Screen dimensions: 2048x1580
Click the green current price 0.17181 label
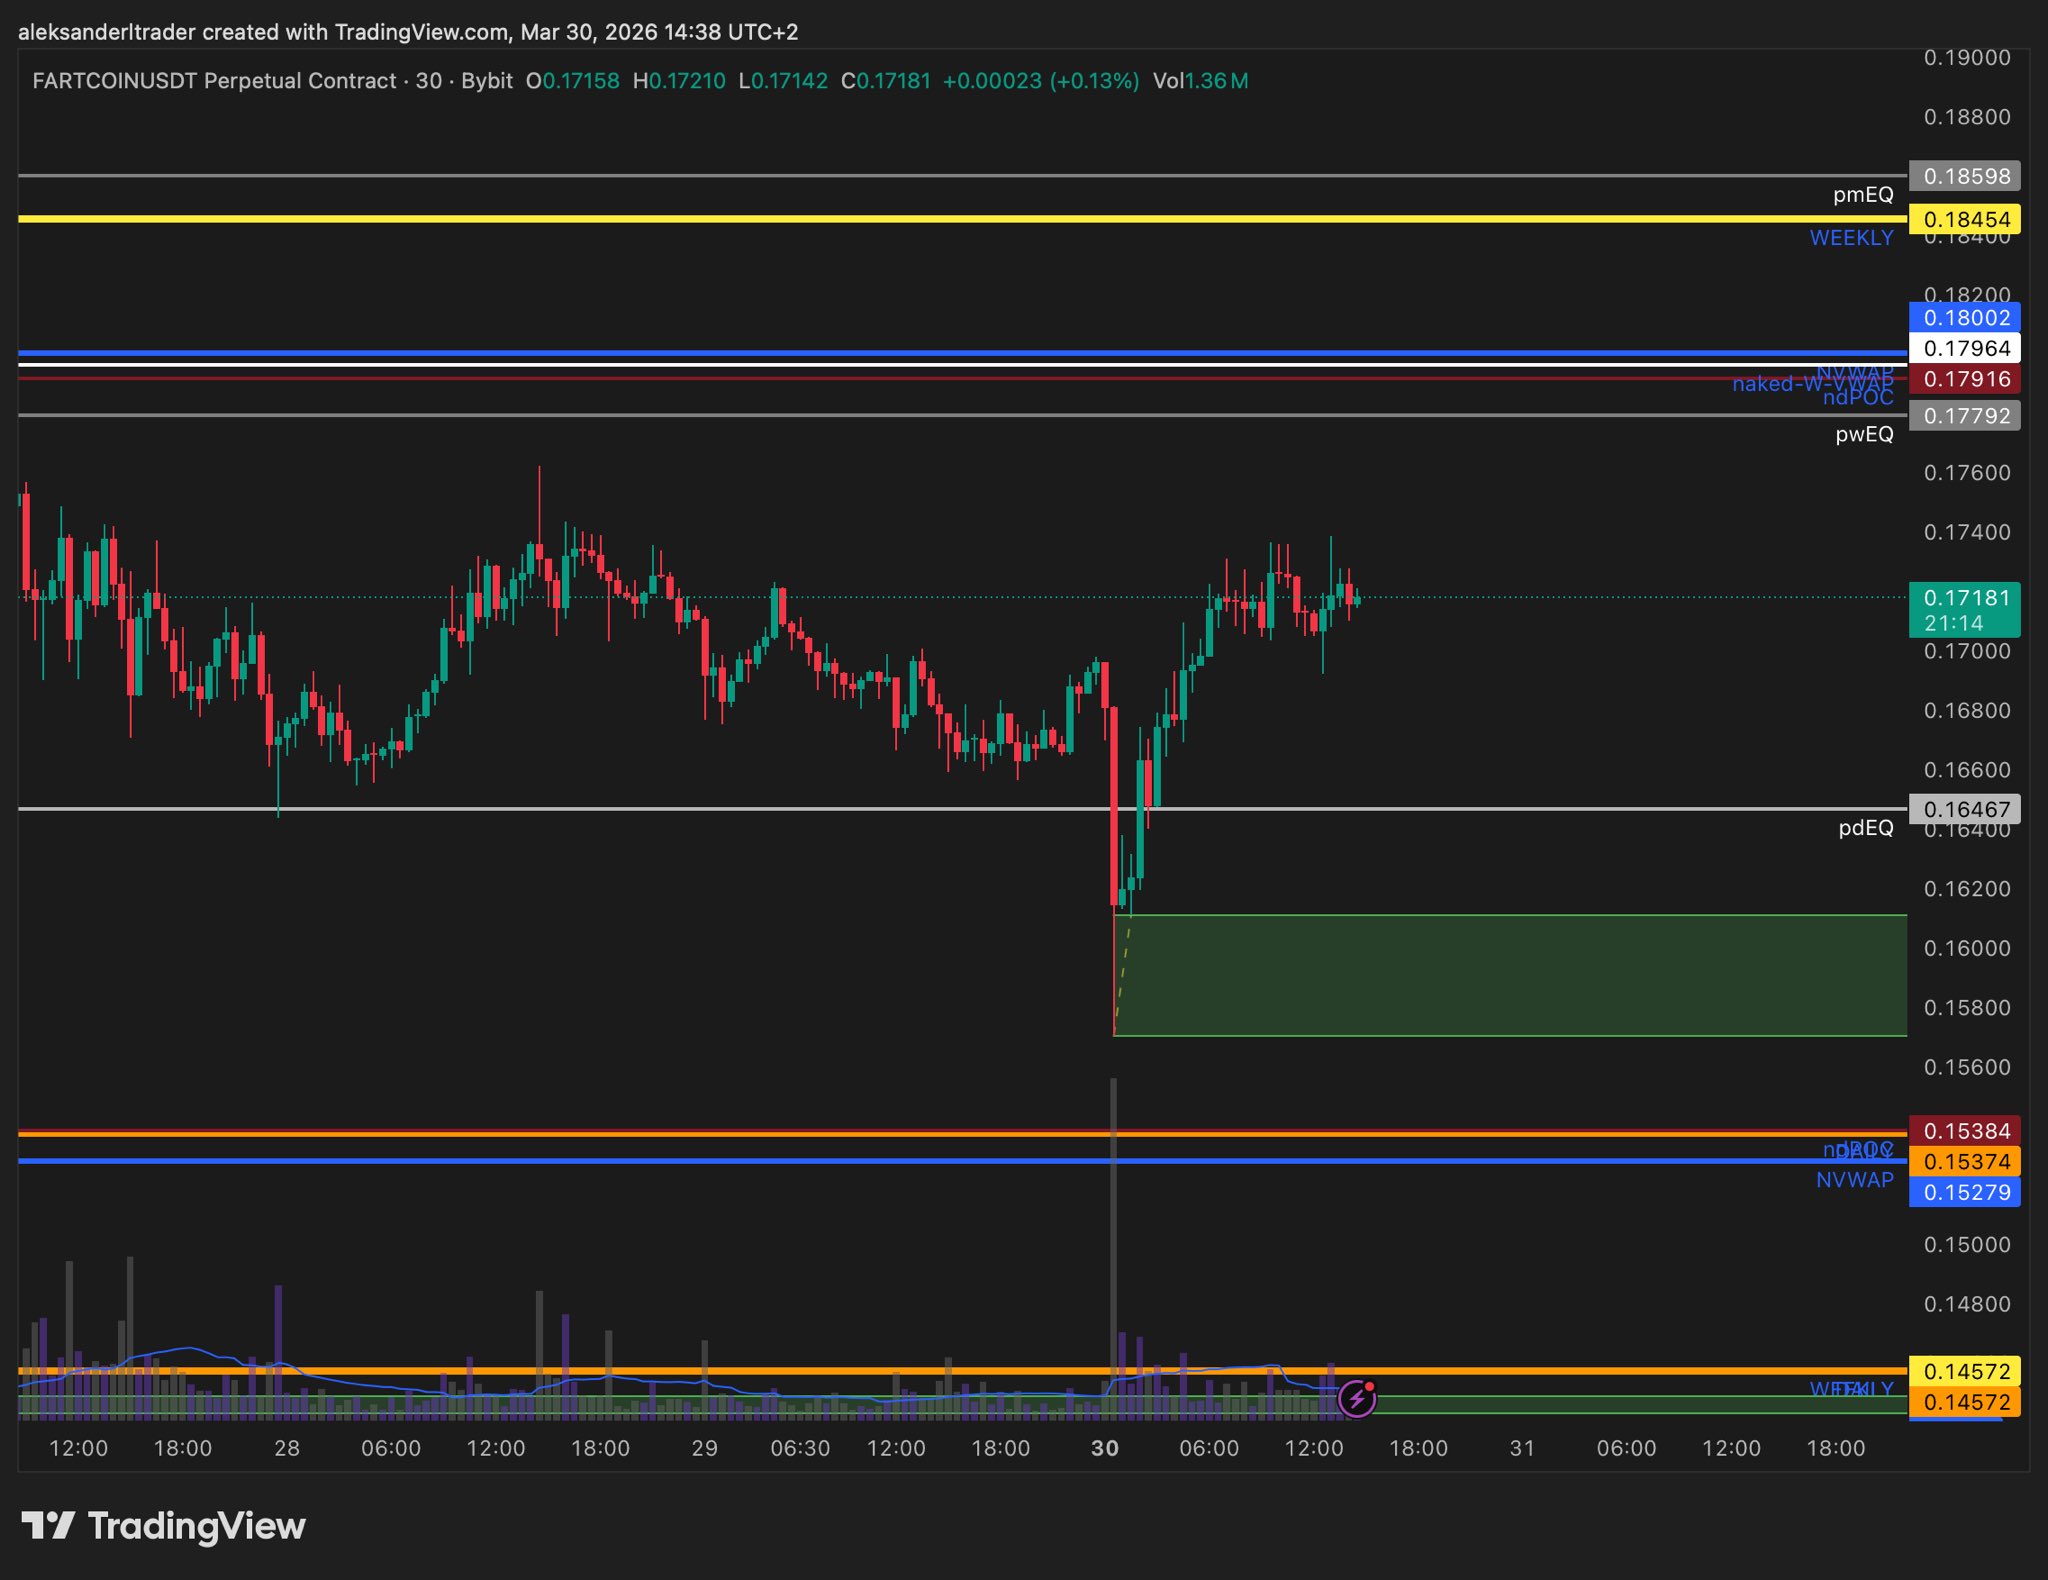1964,609
